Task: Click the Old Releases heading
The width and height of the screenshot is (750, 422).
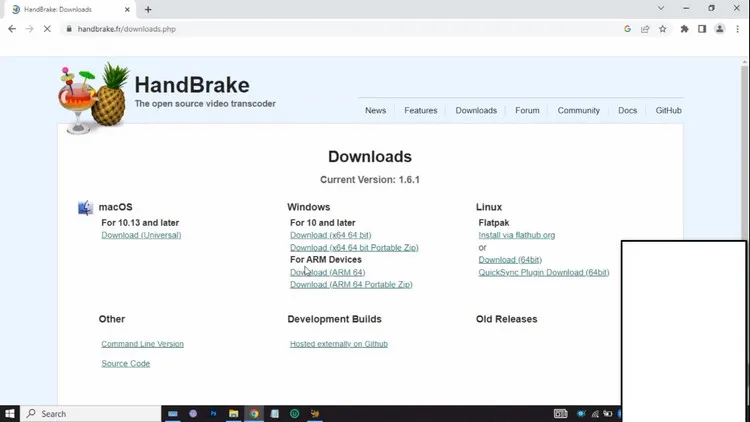Action: (x=507, y=319)
